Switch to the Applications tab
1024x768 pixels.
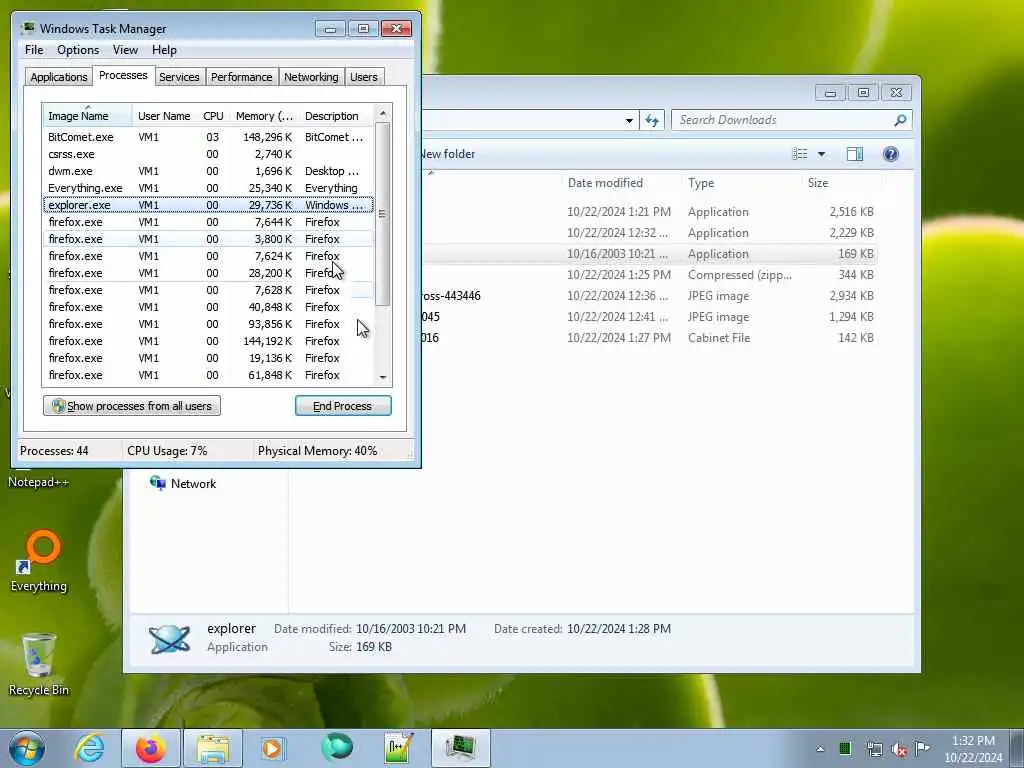pos(59,77)
